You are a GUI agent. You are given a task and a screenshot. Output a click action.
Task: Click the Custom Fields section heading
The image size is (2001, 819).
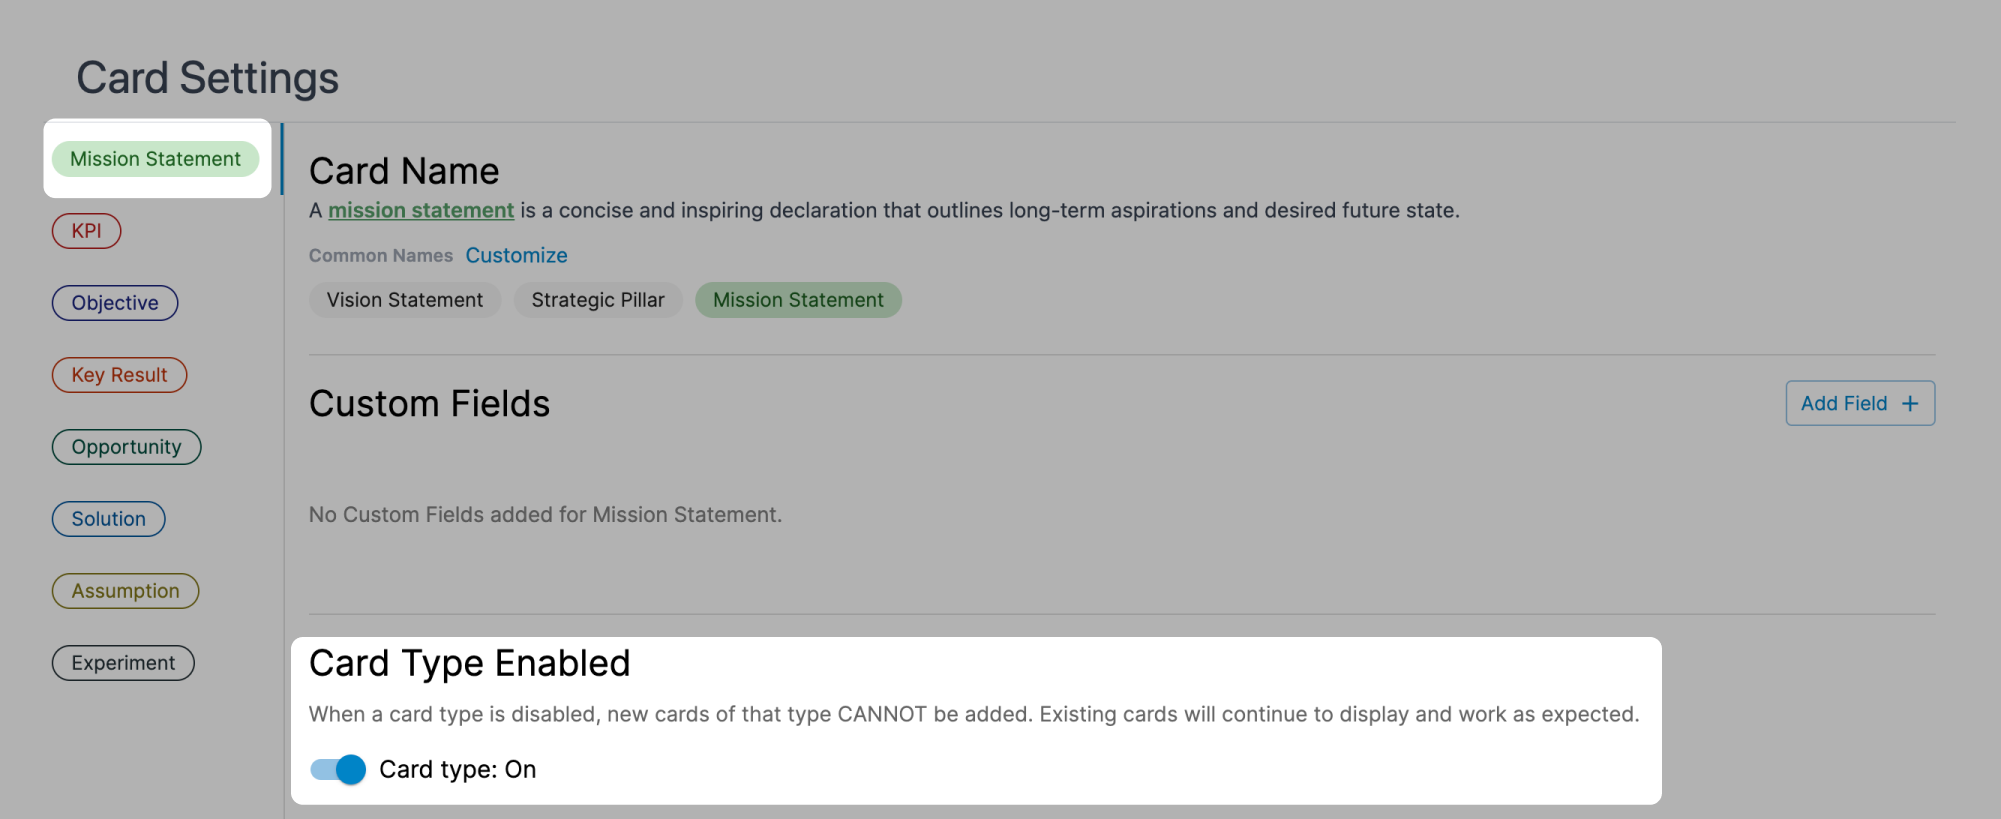tap(430, 404)
